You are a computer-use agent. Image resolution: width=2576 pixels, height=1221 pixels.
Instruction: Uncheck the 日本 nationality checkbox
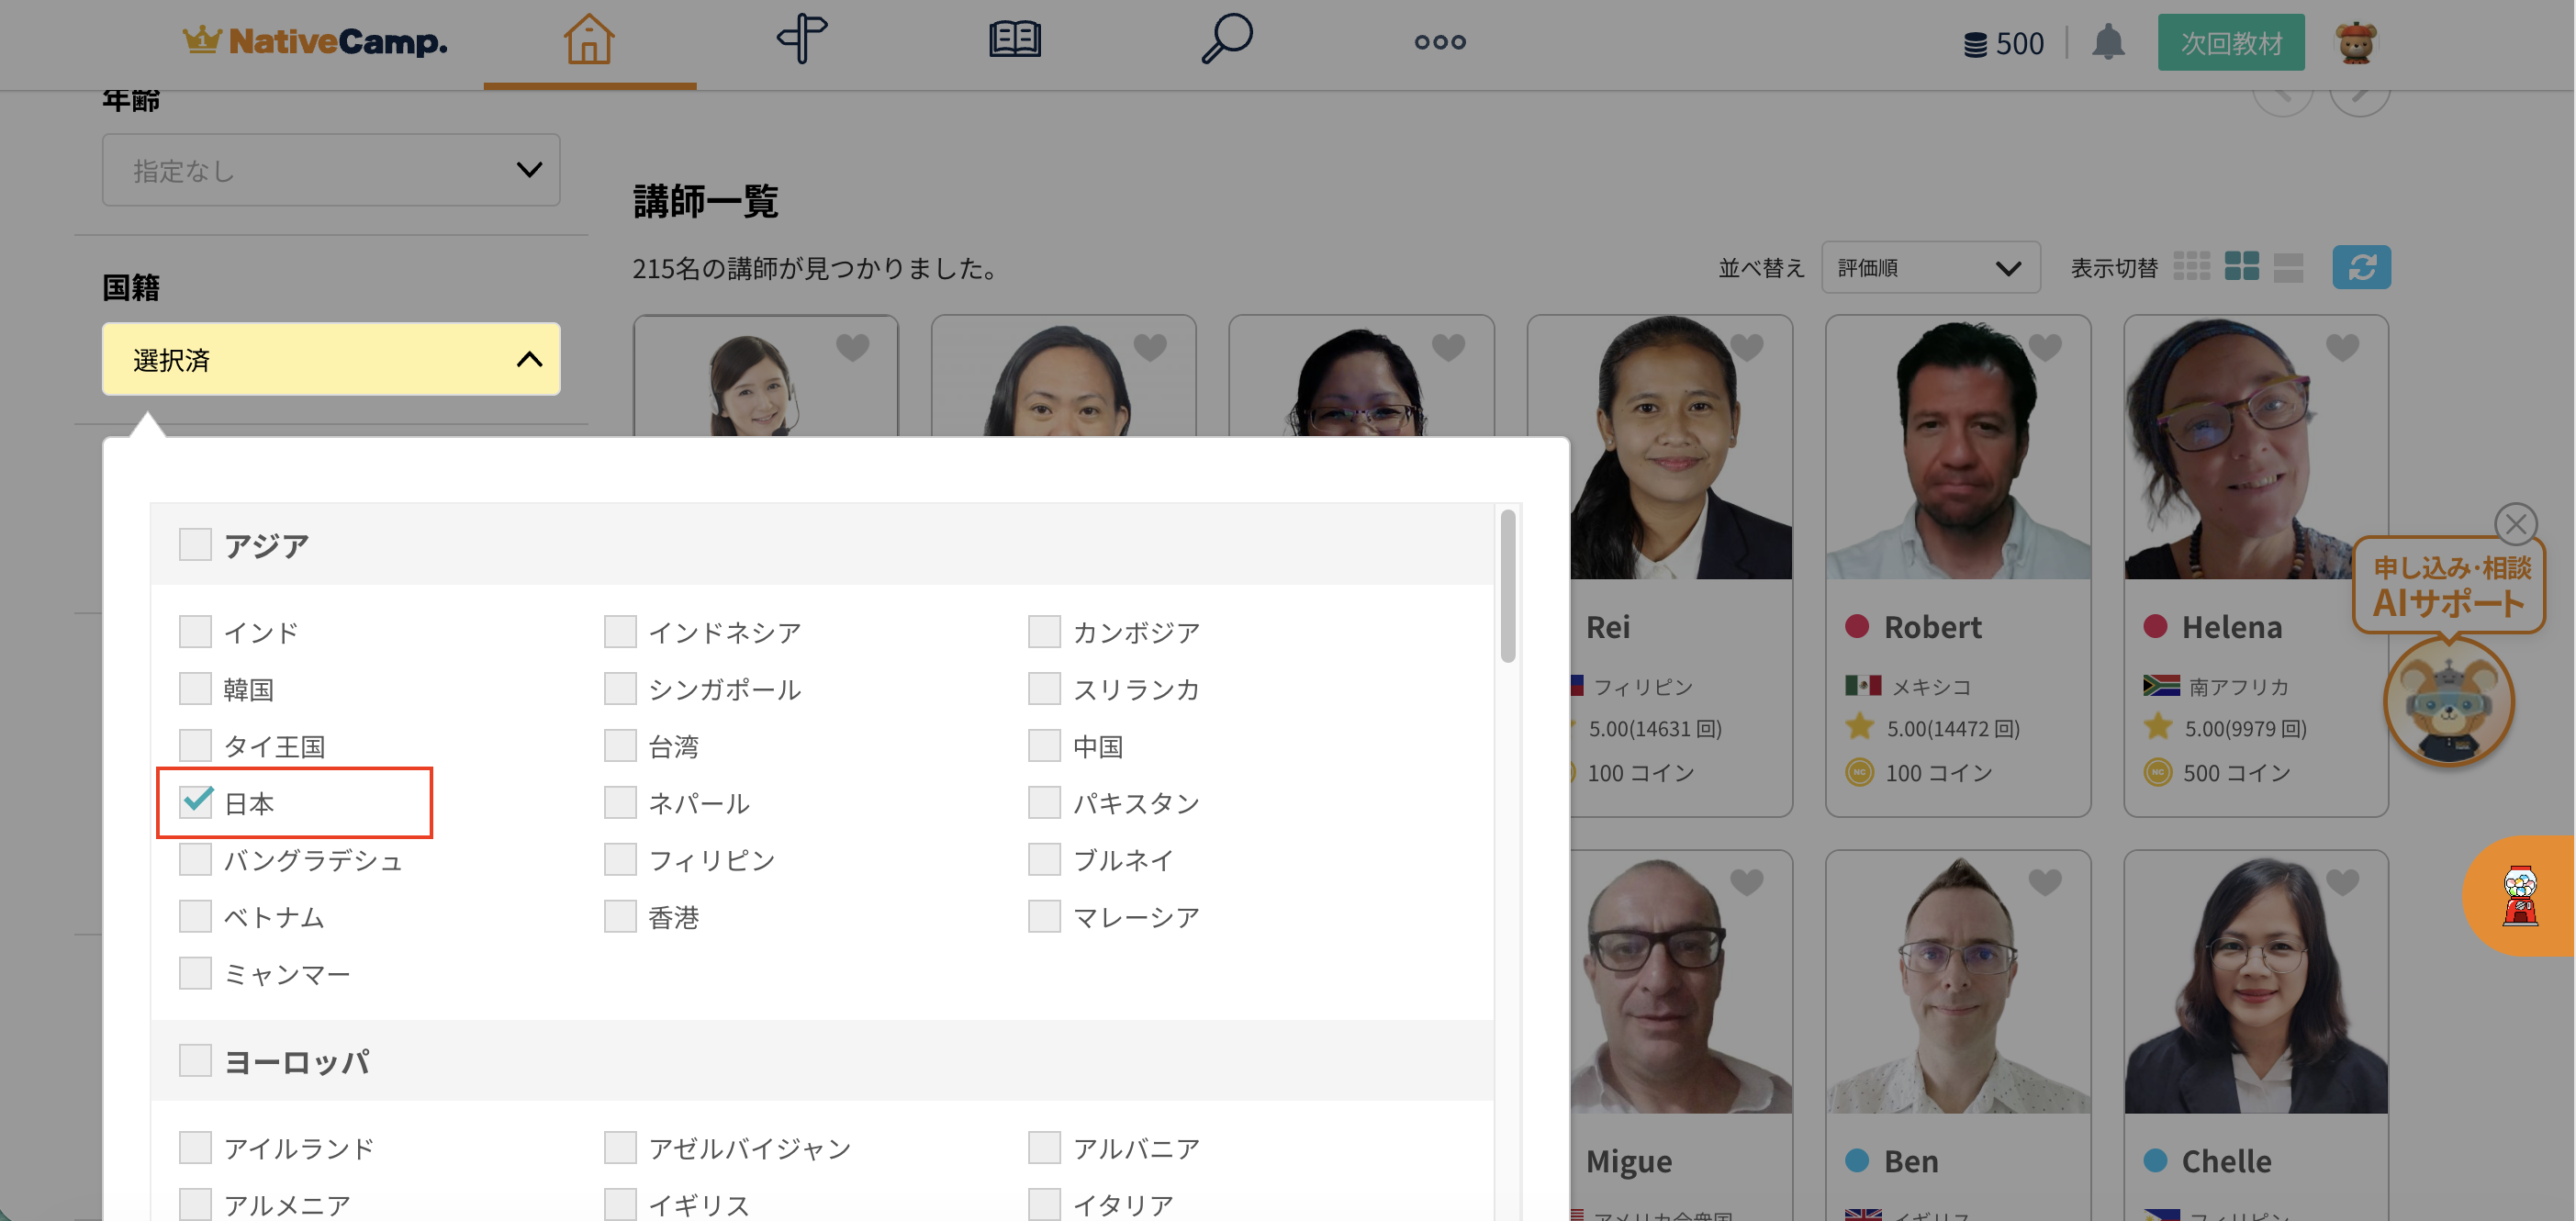coord(196,801)
